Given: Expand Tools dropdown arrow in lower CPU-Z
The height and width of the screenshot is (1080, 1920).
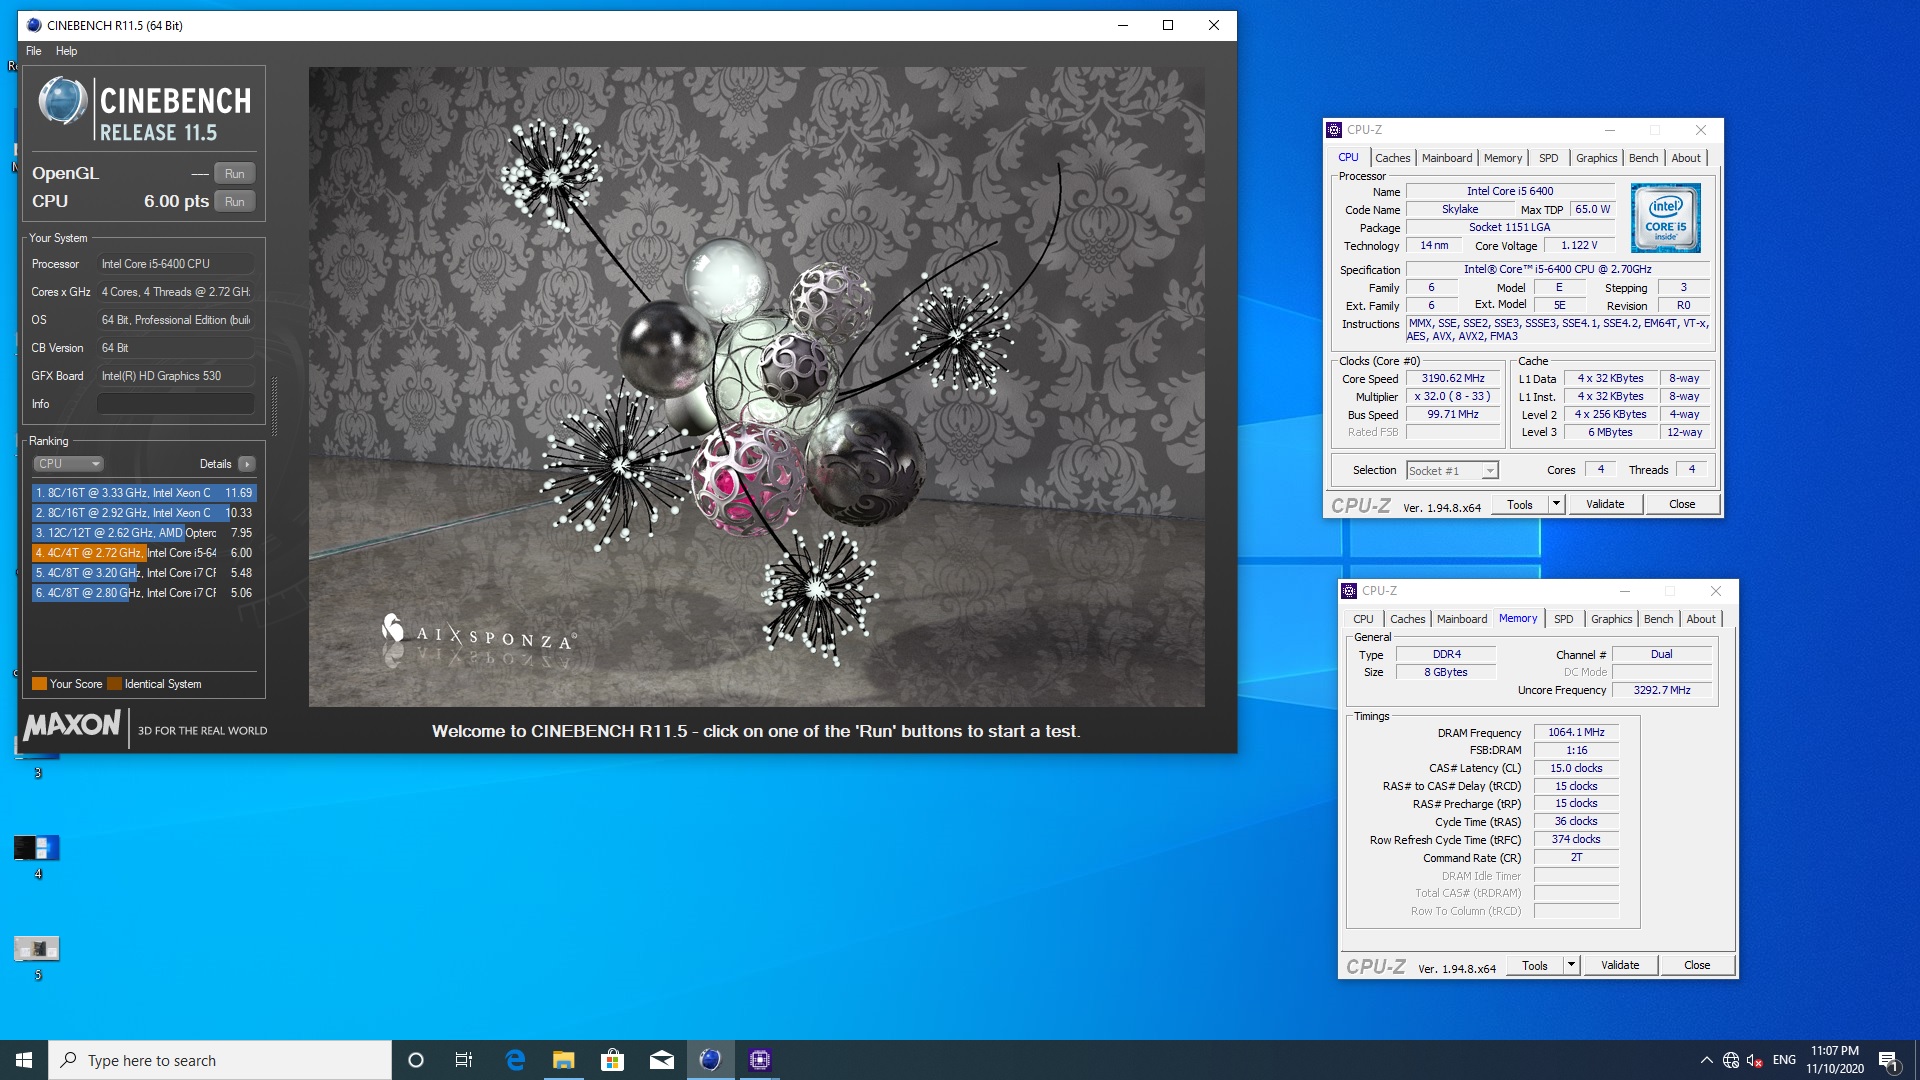Looking at the screenshot, I should [1571, 966].
